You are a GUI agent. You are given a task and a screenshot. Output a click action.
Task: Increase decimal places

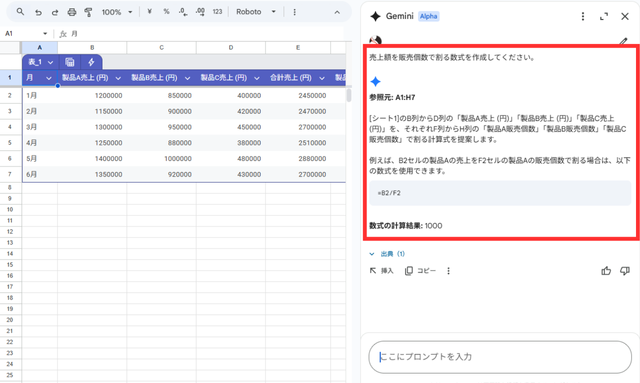click(200, 12)
